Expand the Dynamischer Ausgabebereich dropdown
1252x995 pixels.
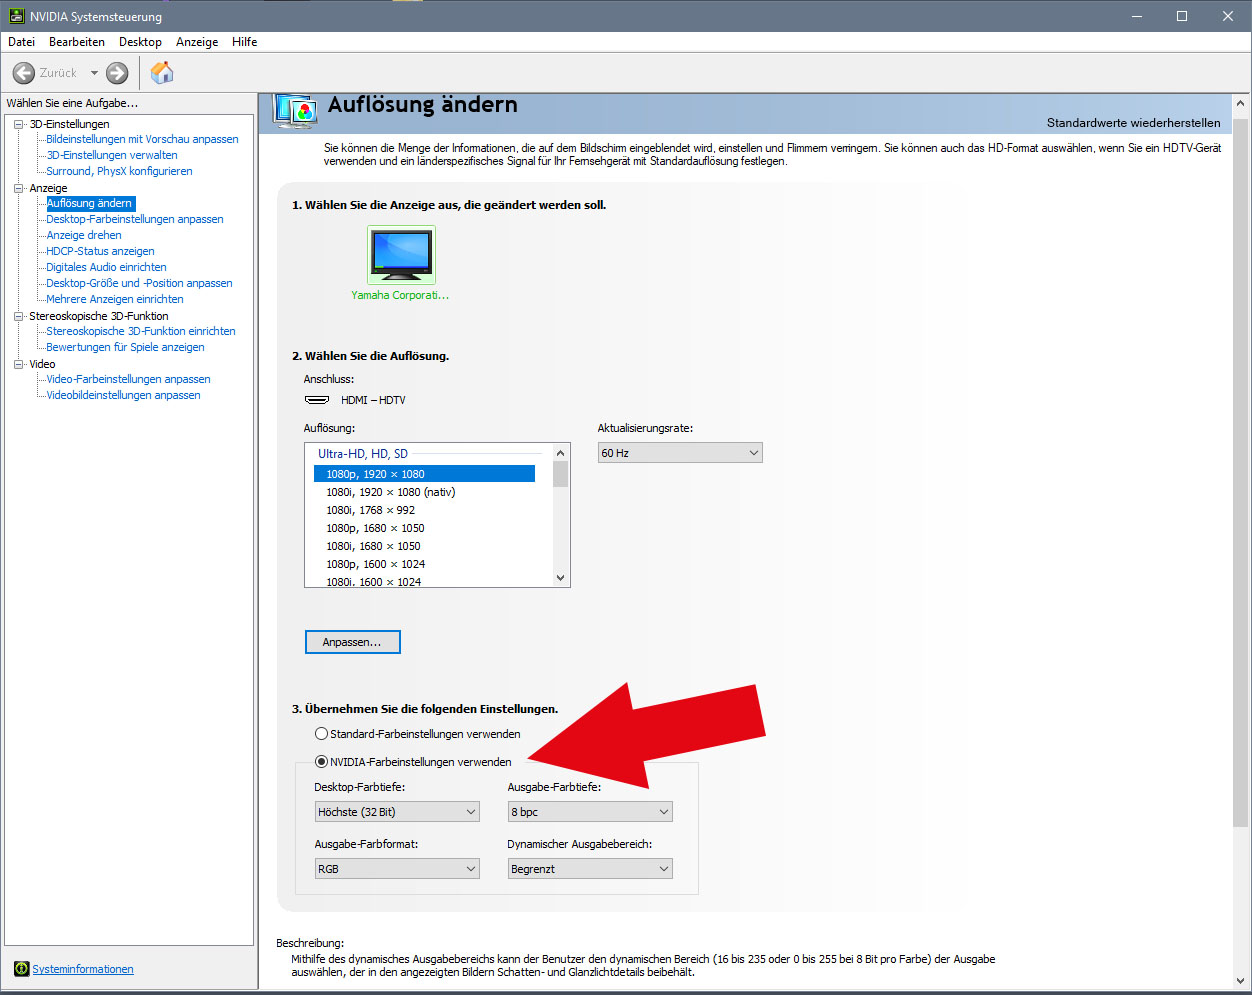tap(589, 869)
